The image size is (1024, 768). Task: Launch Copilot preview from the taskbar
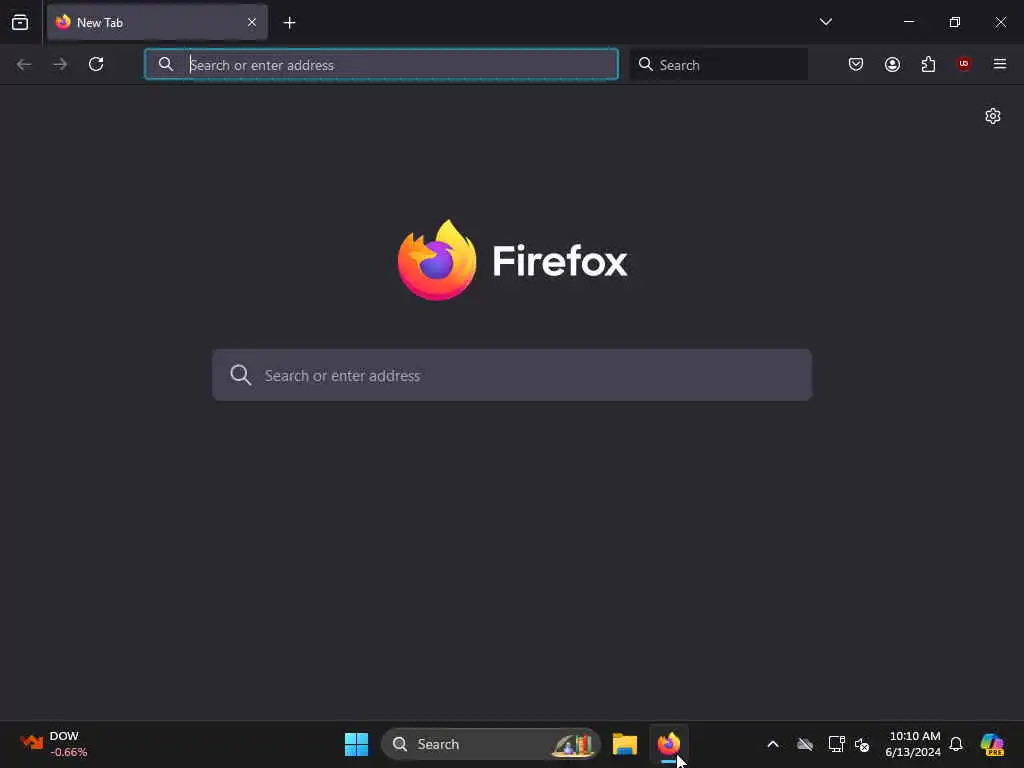pyautogui.click(x=993, y=744)
